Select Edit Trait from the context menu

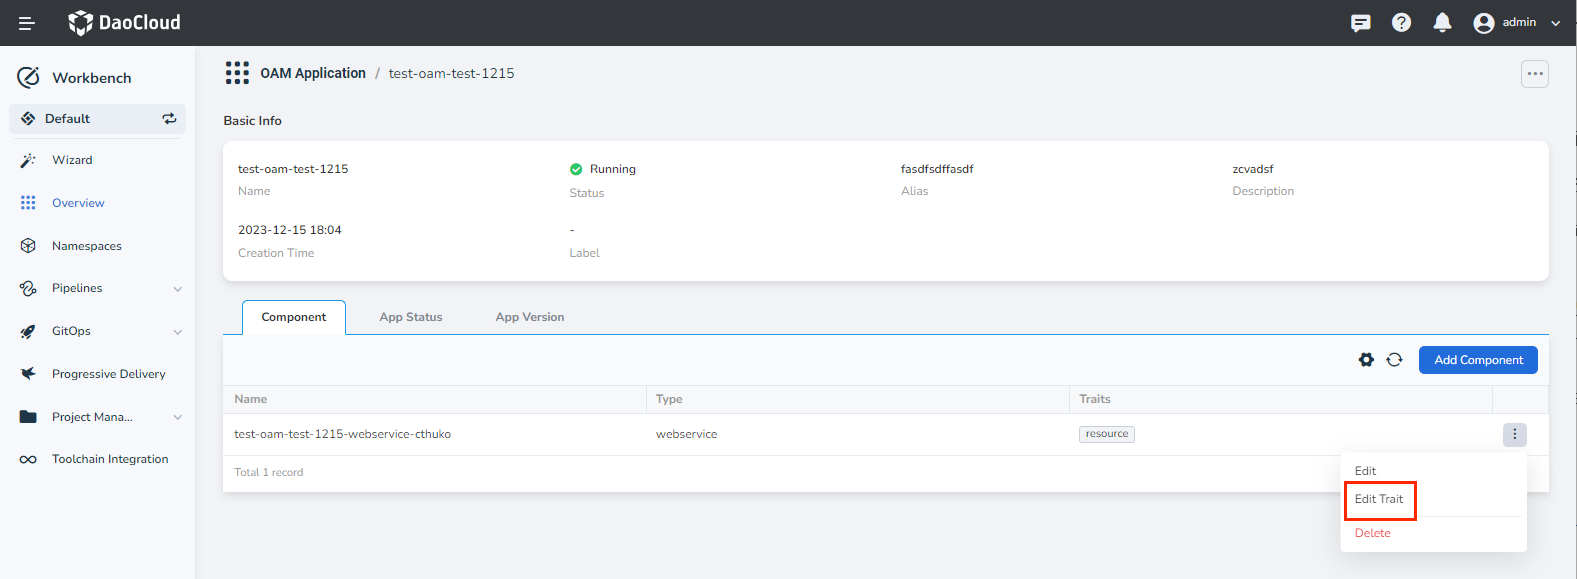(1379, 499)
